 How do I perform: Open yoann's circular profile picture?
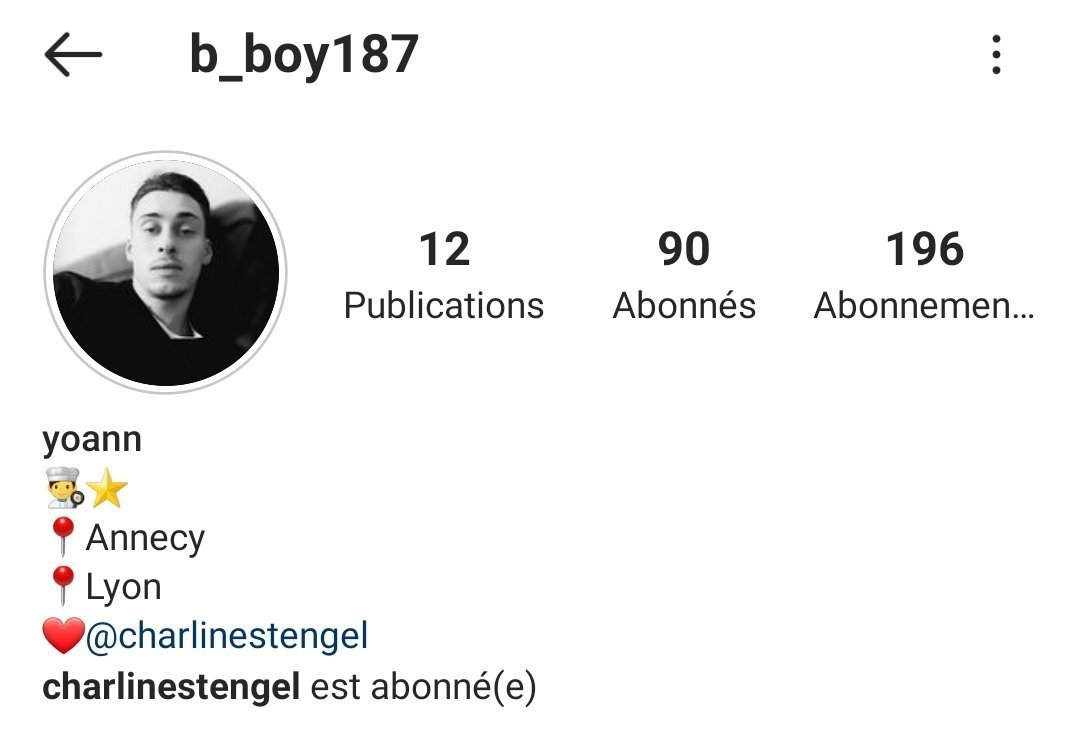point(166,272)
